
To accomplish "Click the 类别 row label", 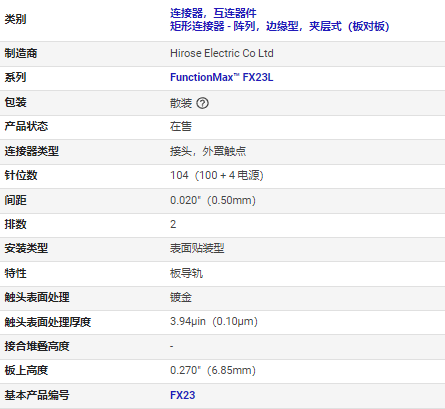I will point(15,19).
